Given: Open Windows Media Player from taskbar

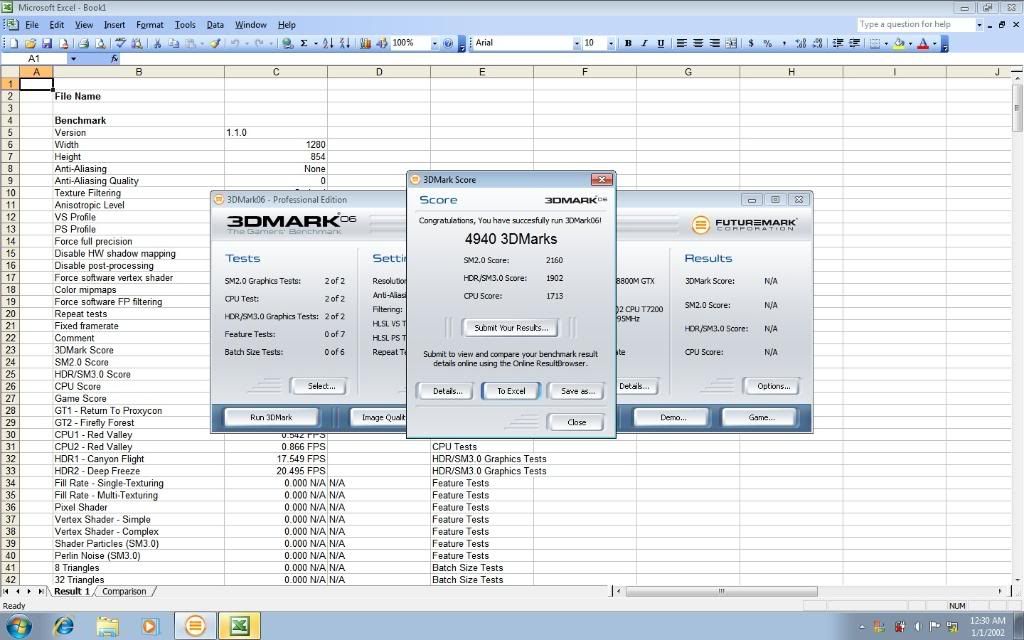Looking at the screenshot, I should [x=150, y=626].
